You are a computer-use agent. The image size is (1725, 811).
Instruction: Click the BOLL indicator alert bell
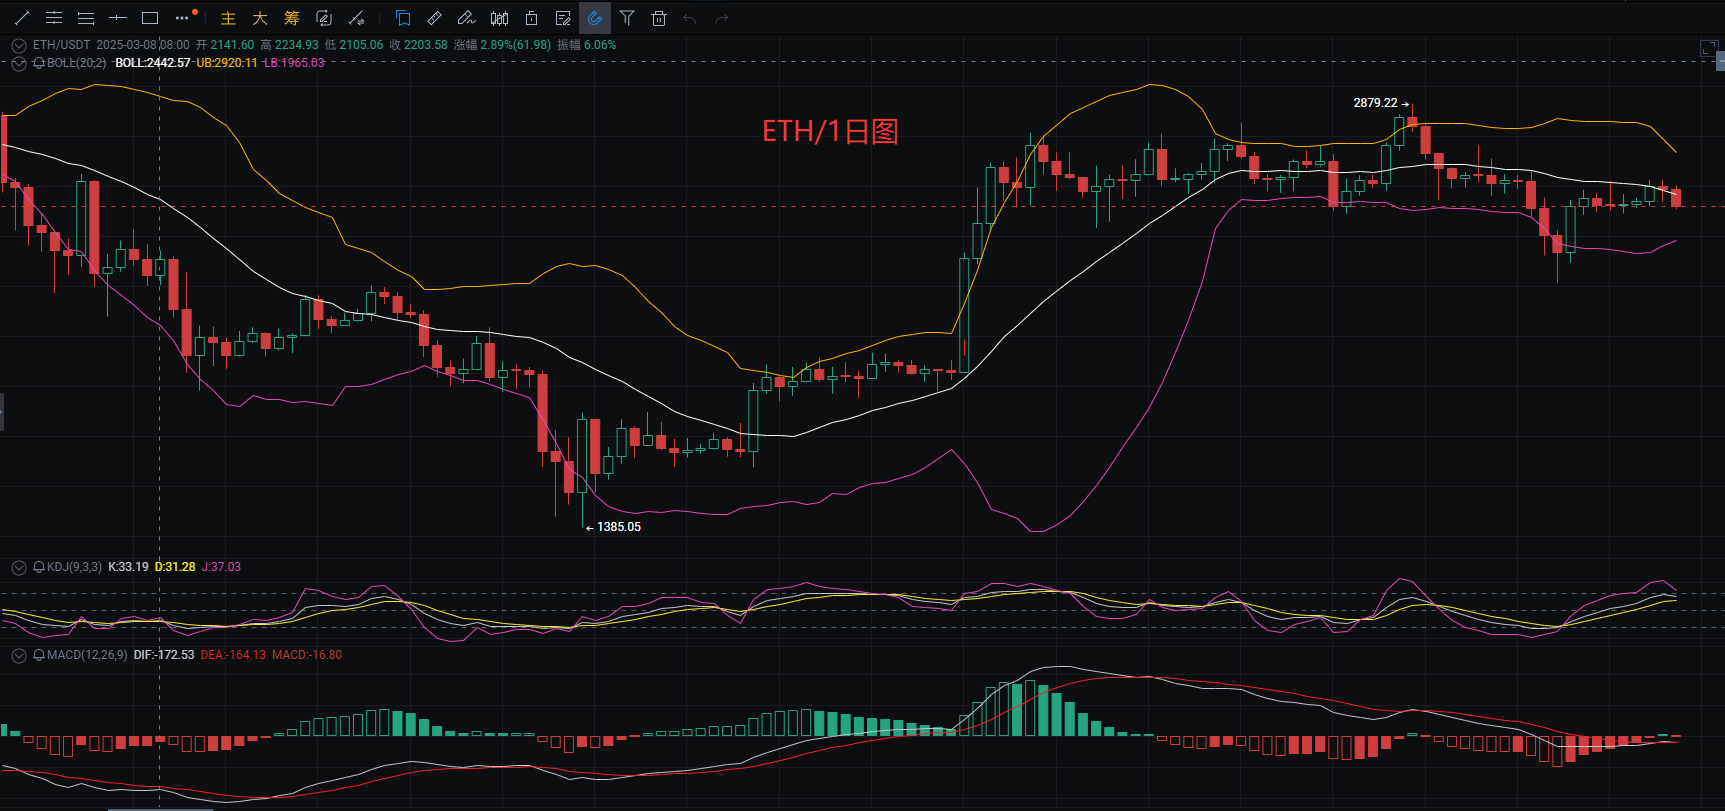point(39,63)
